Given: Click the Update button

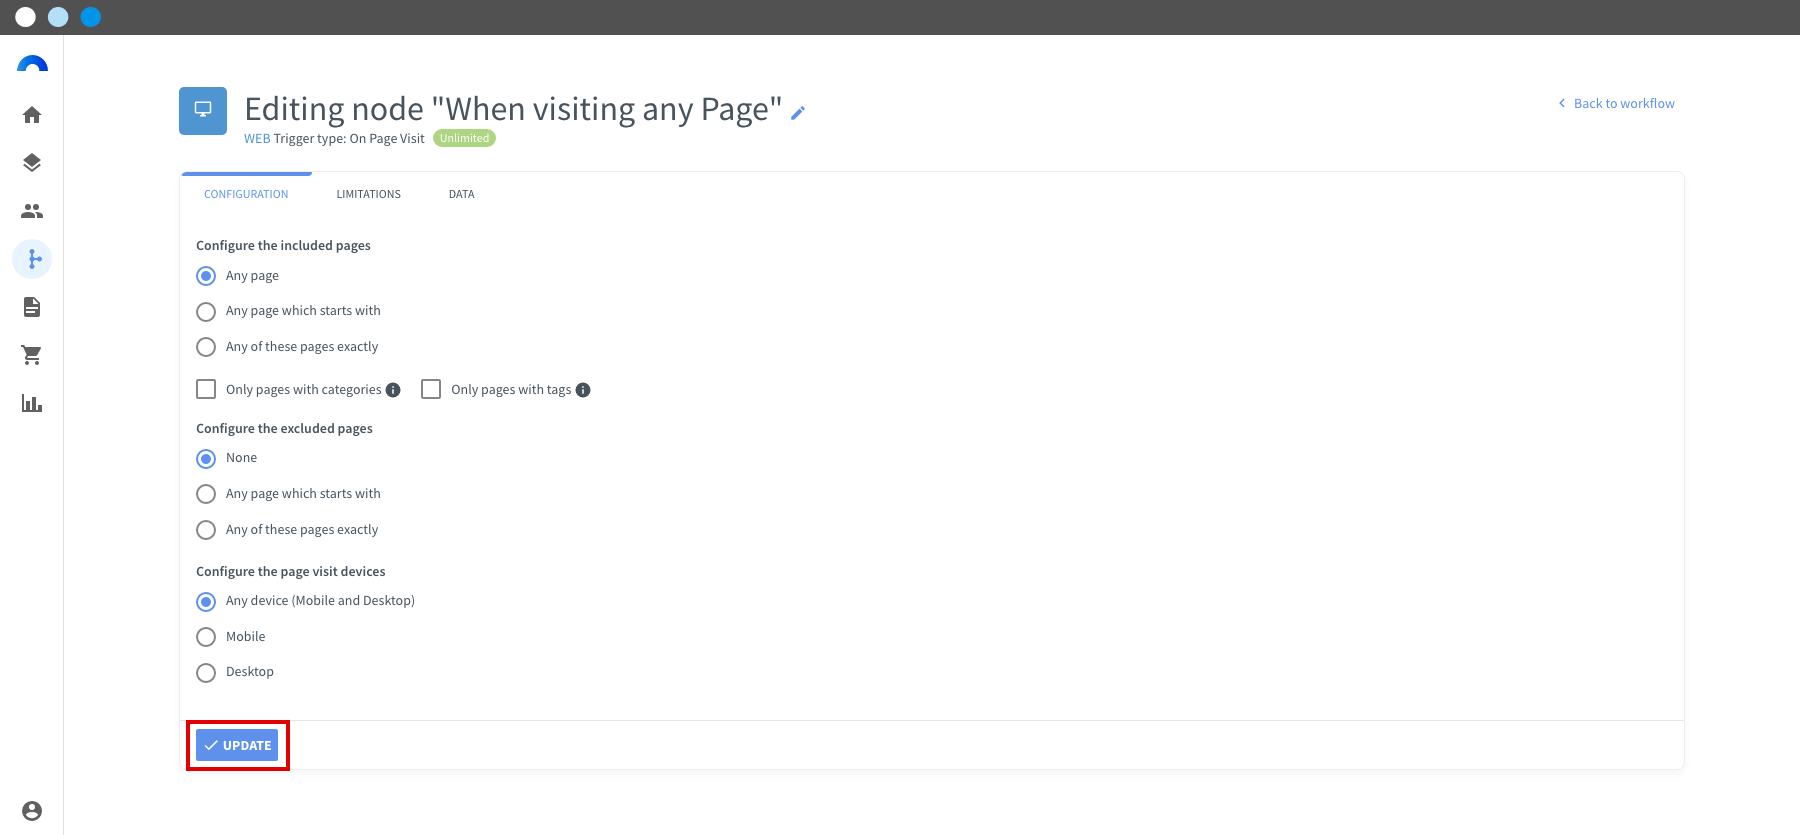Looking at the screenshot, I should point(237,745).
